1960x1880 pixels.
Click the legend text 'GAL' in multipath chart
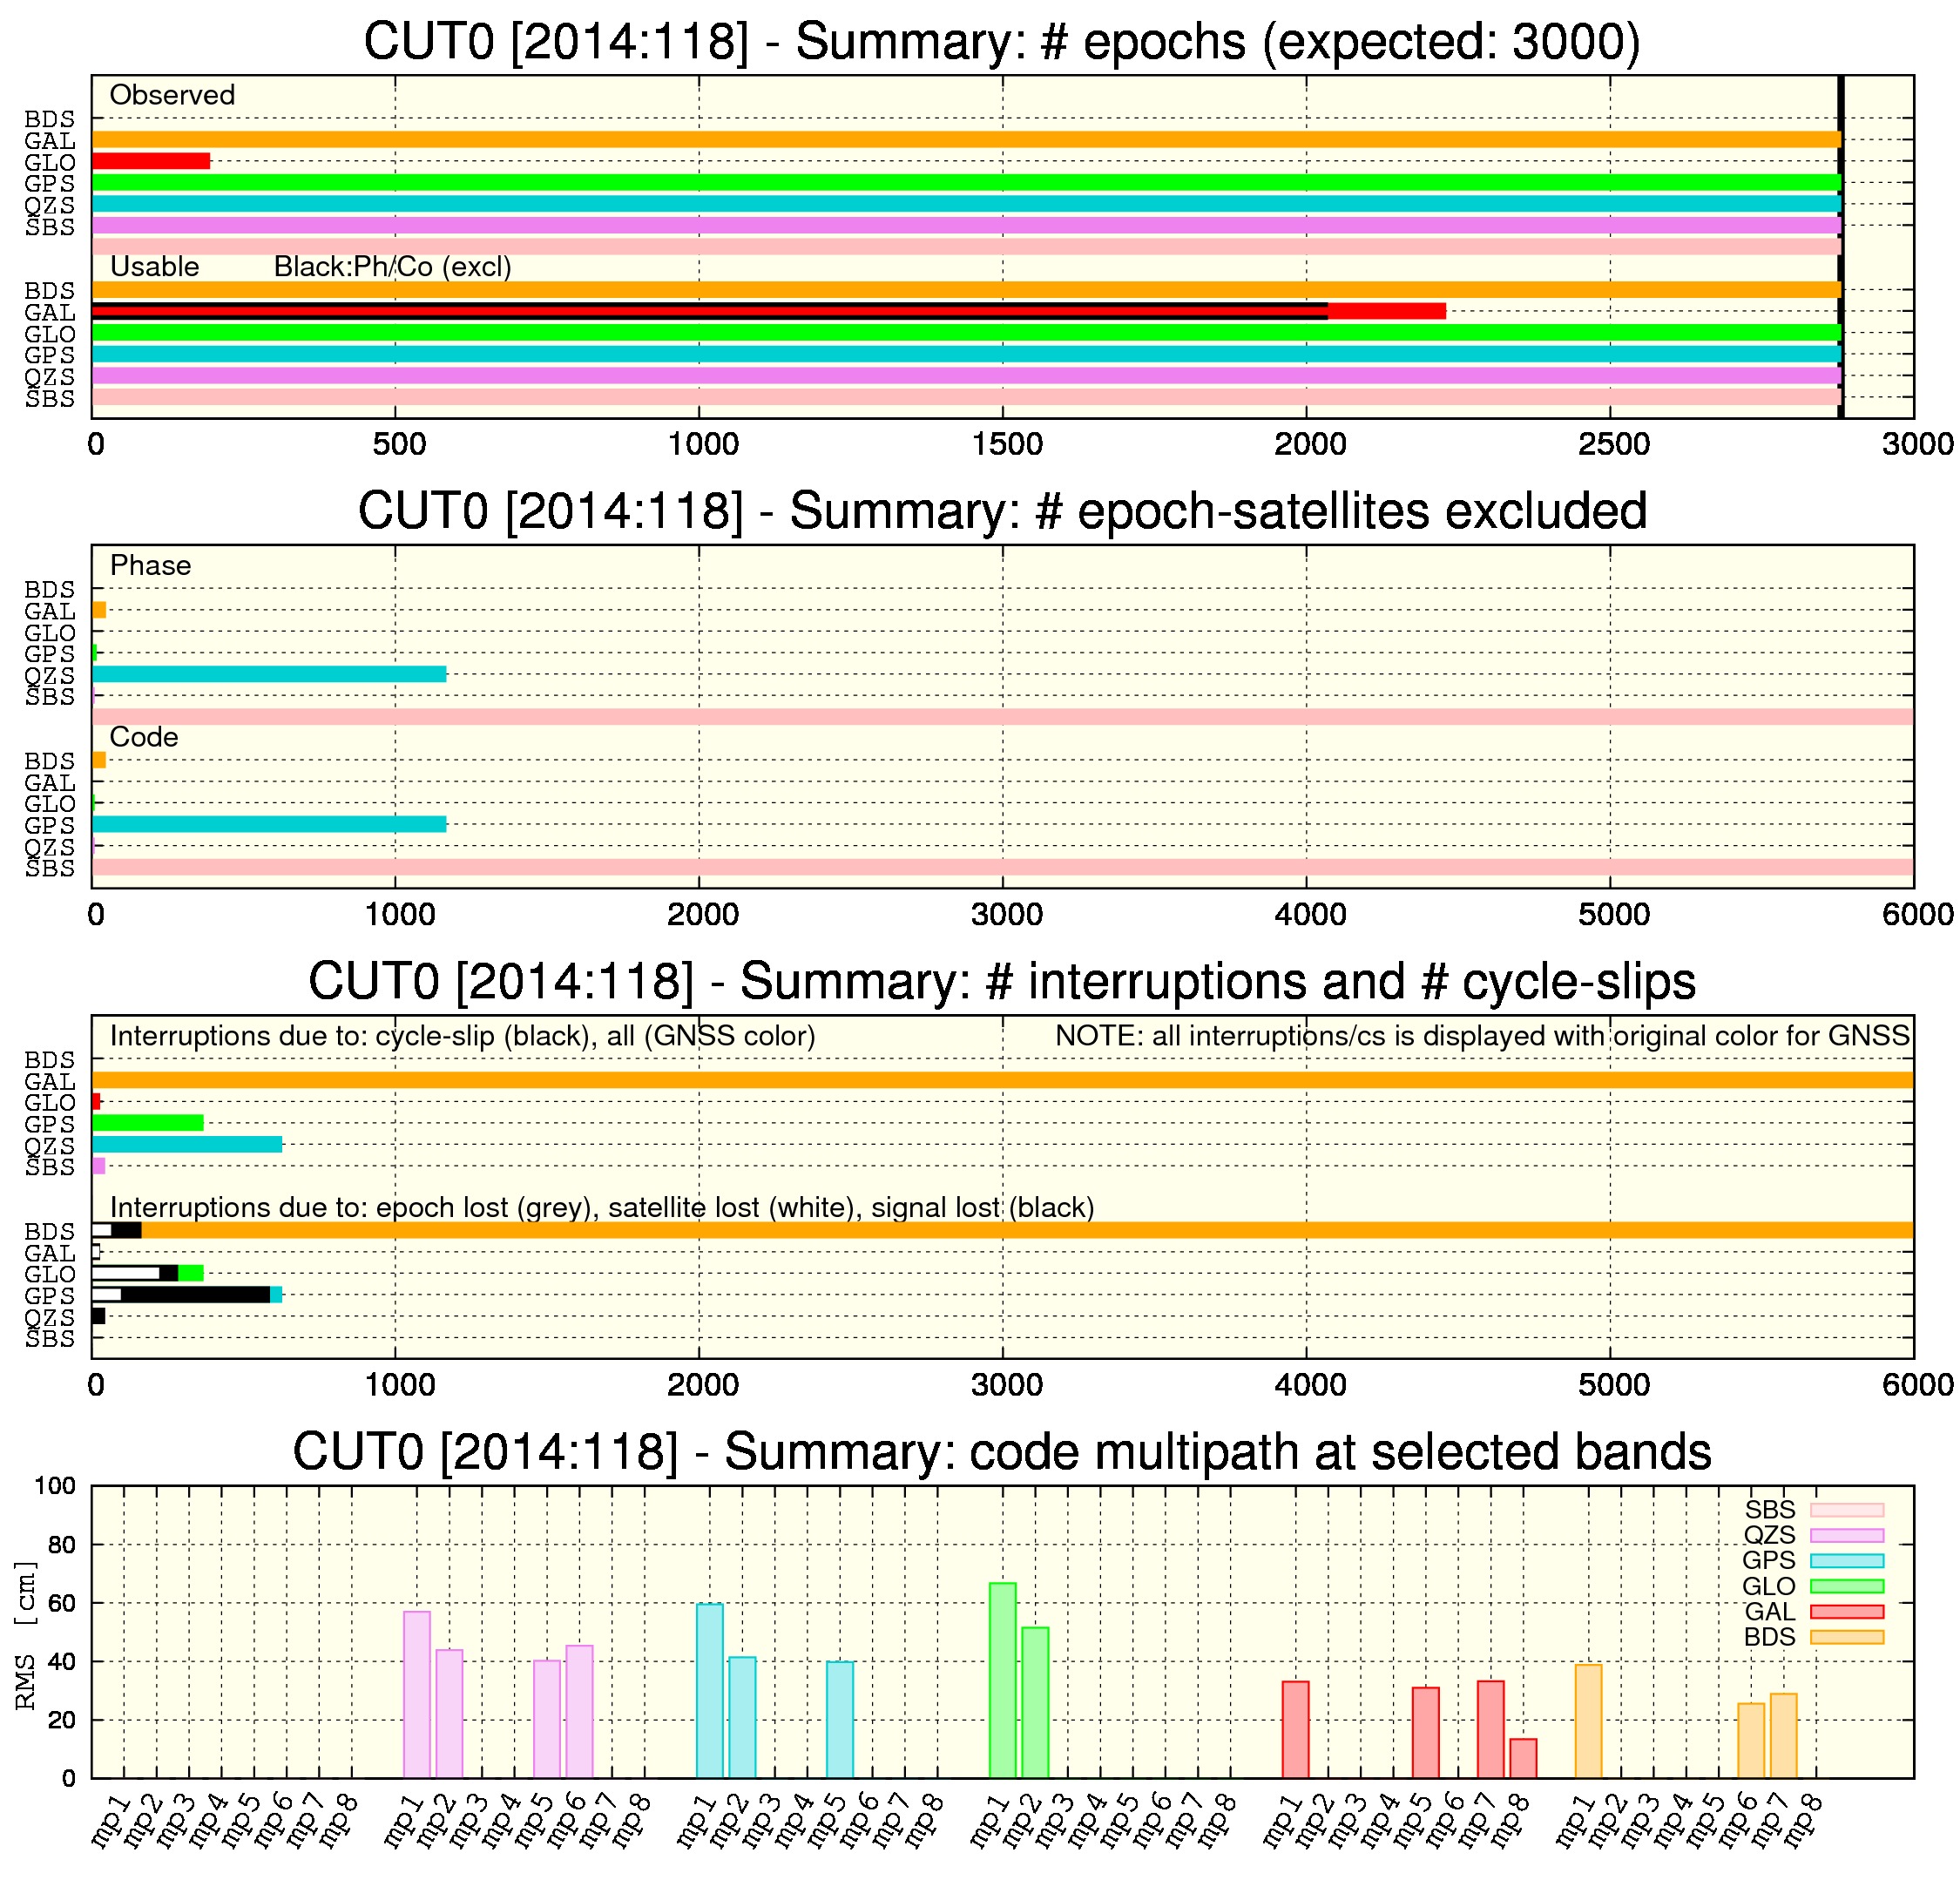click(1770, 1612)
